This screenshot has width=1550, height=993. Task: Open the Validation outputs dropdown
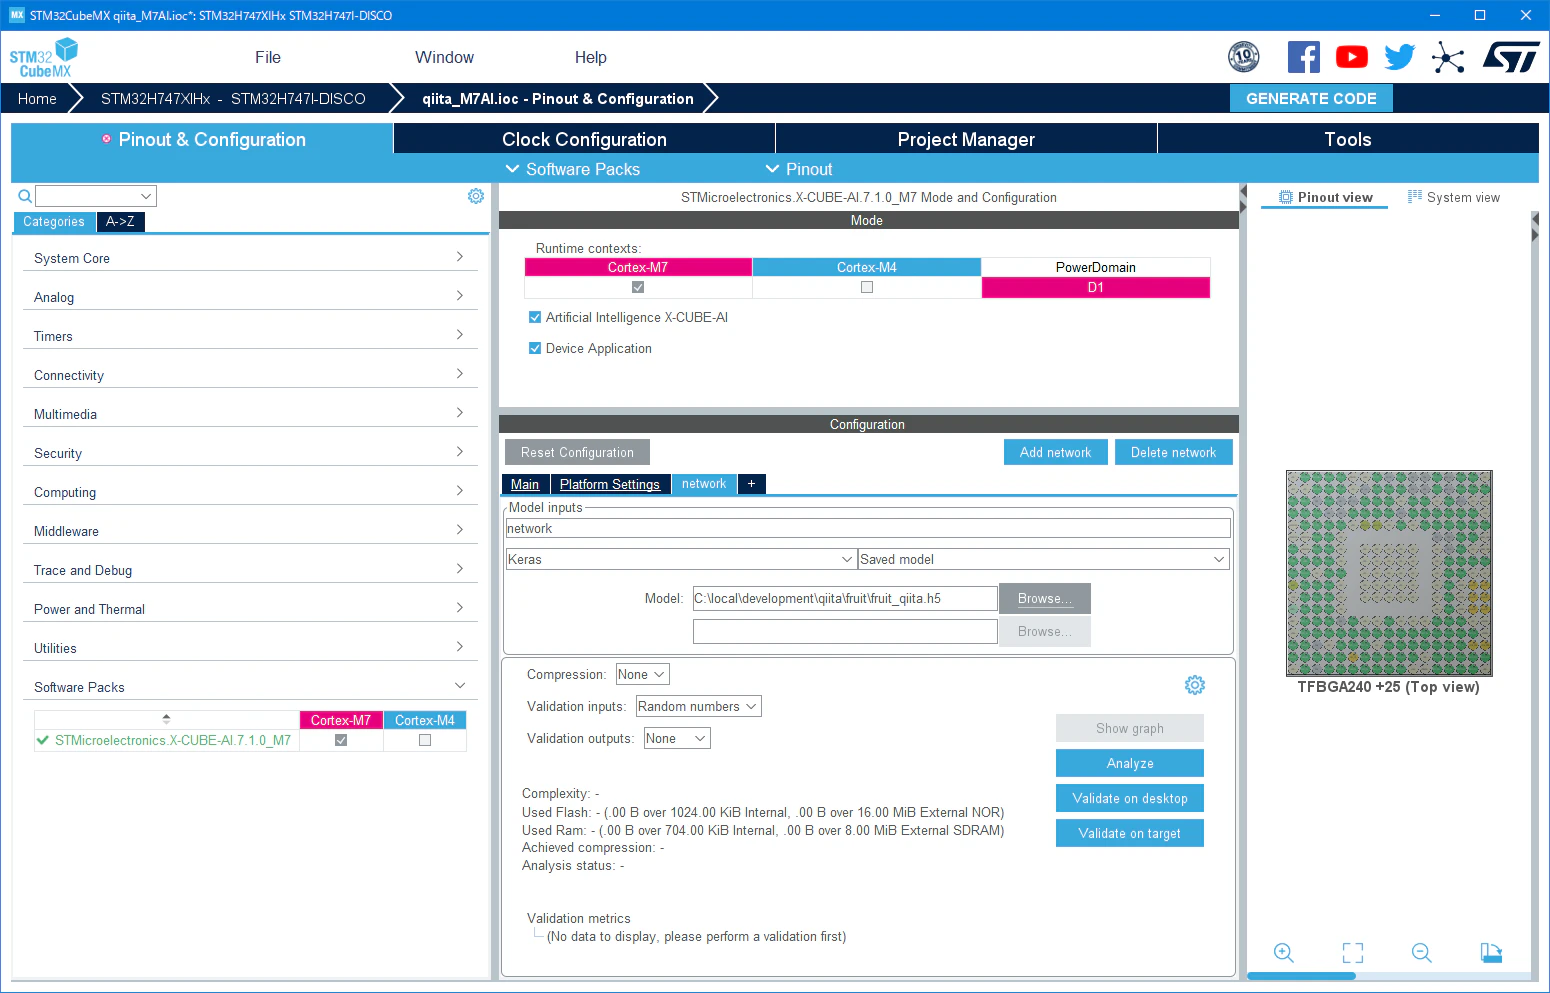pos(677,739)
